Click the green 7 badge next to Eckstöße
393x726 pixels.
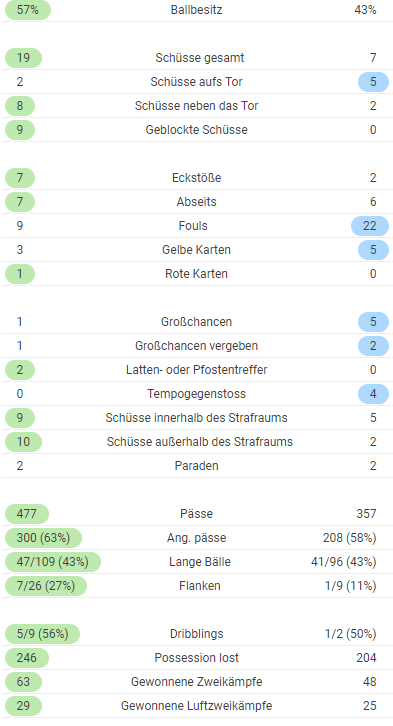[x=19, y=178]
